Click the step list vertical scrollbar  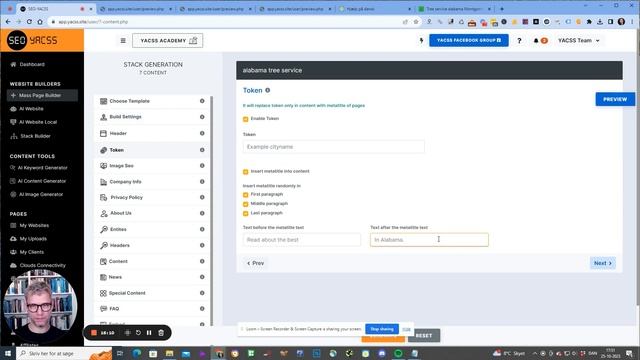[x=211, y=211]
